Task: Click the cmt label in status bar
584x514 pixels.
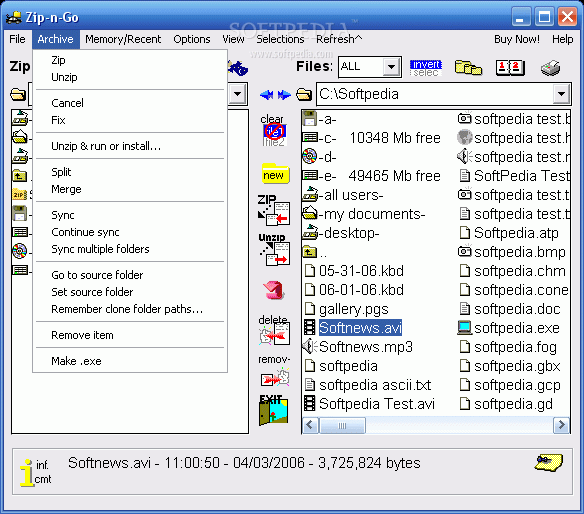Action: point(43,479)
